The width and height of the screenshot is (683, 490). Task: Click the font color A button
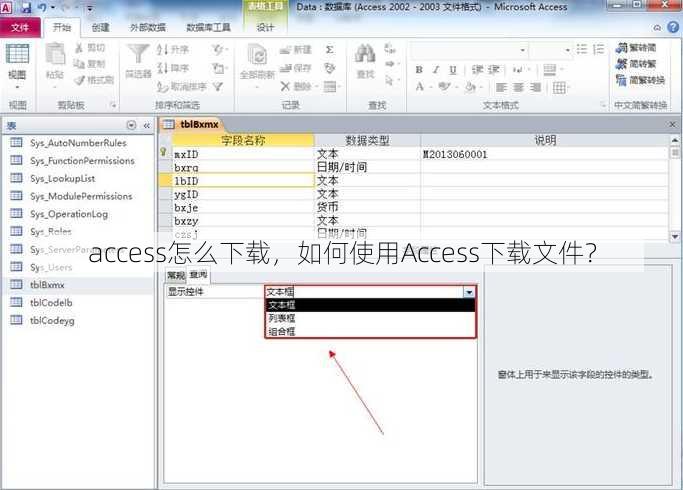419,87
